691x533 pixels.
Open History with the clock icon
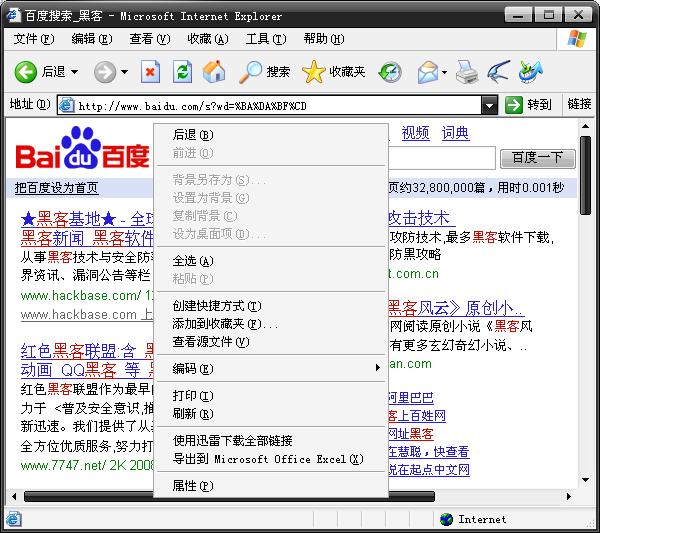point(390,72)
